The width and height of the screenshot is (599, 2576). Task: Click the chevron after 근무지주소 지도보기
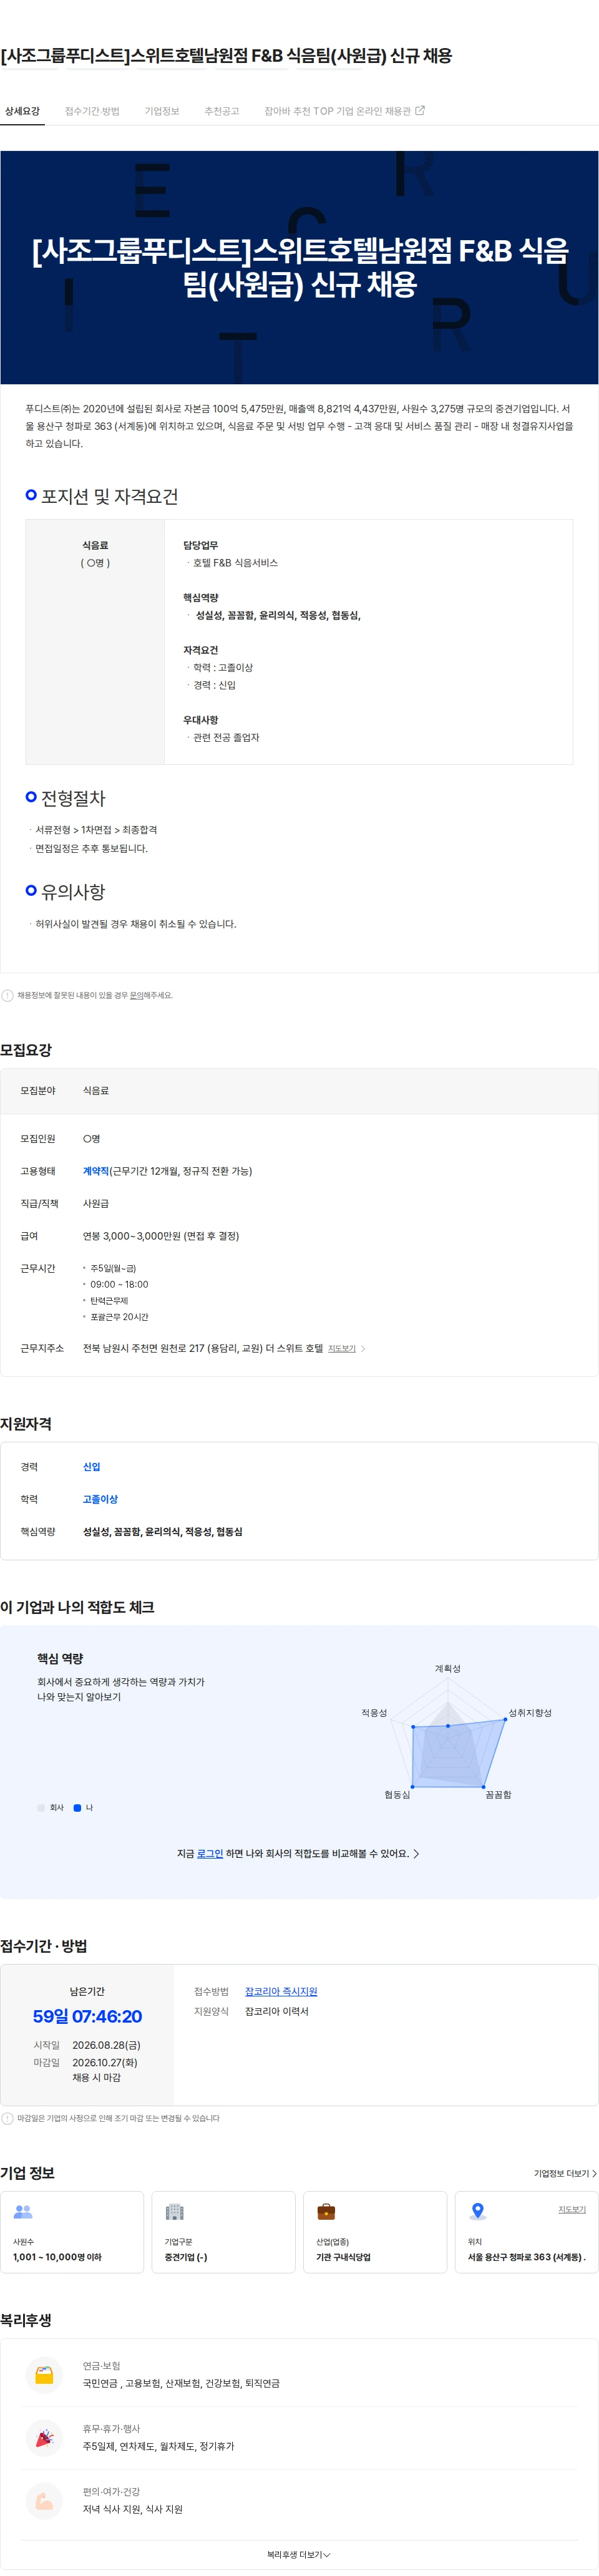363,1348
